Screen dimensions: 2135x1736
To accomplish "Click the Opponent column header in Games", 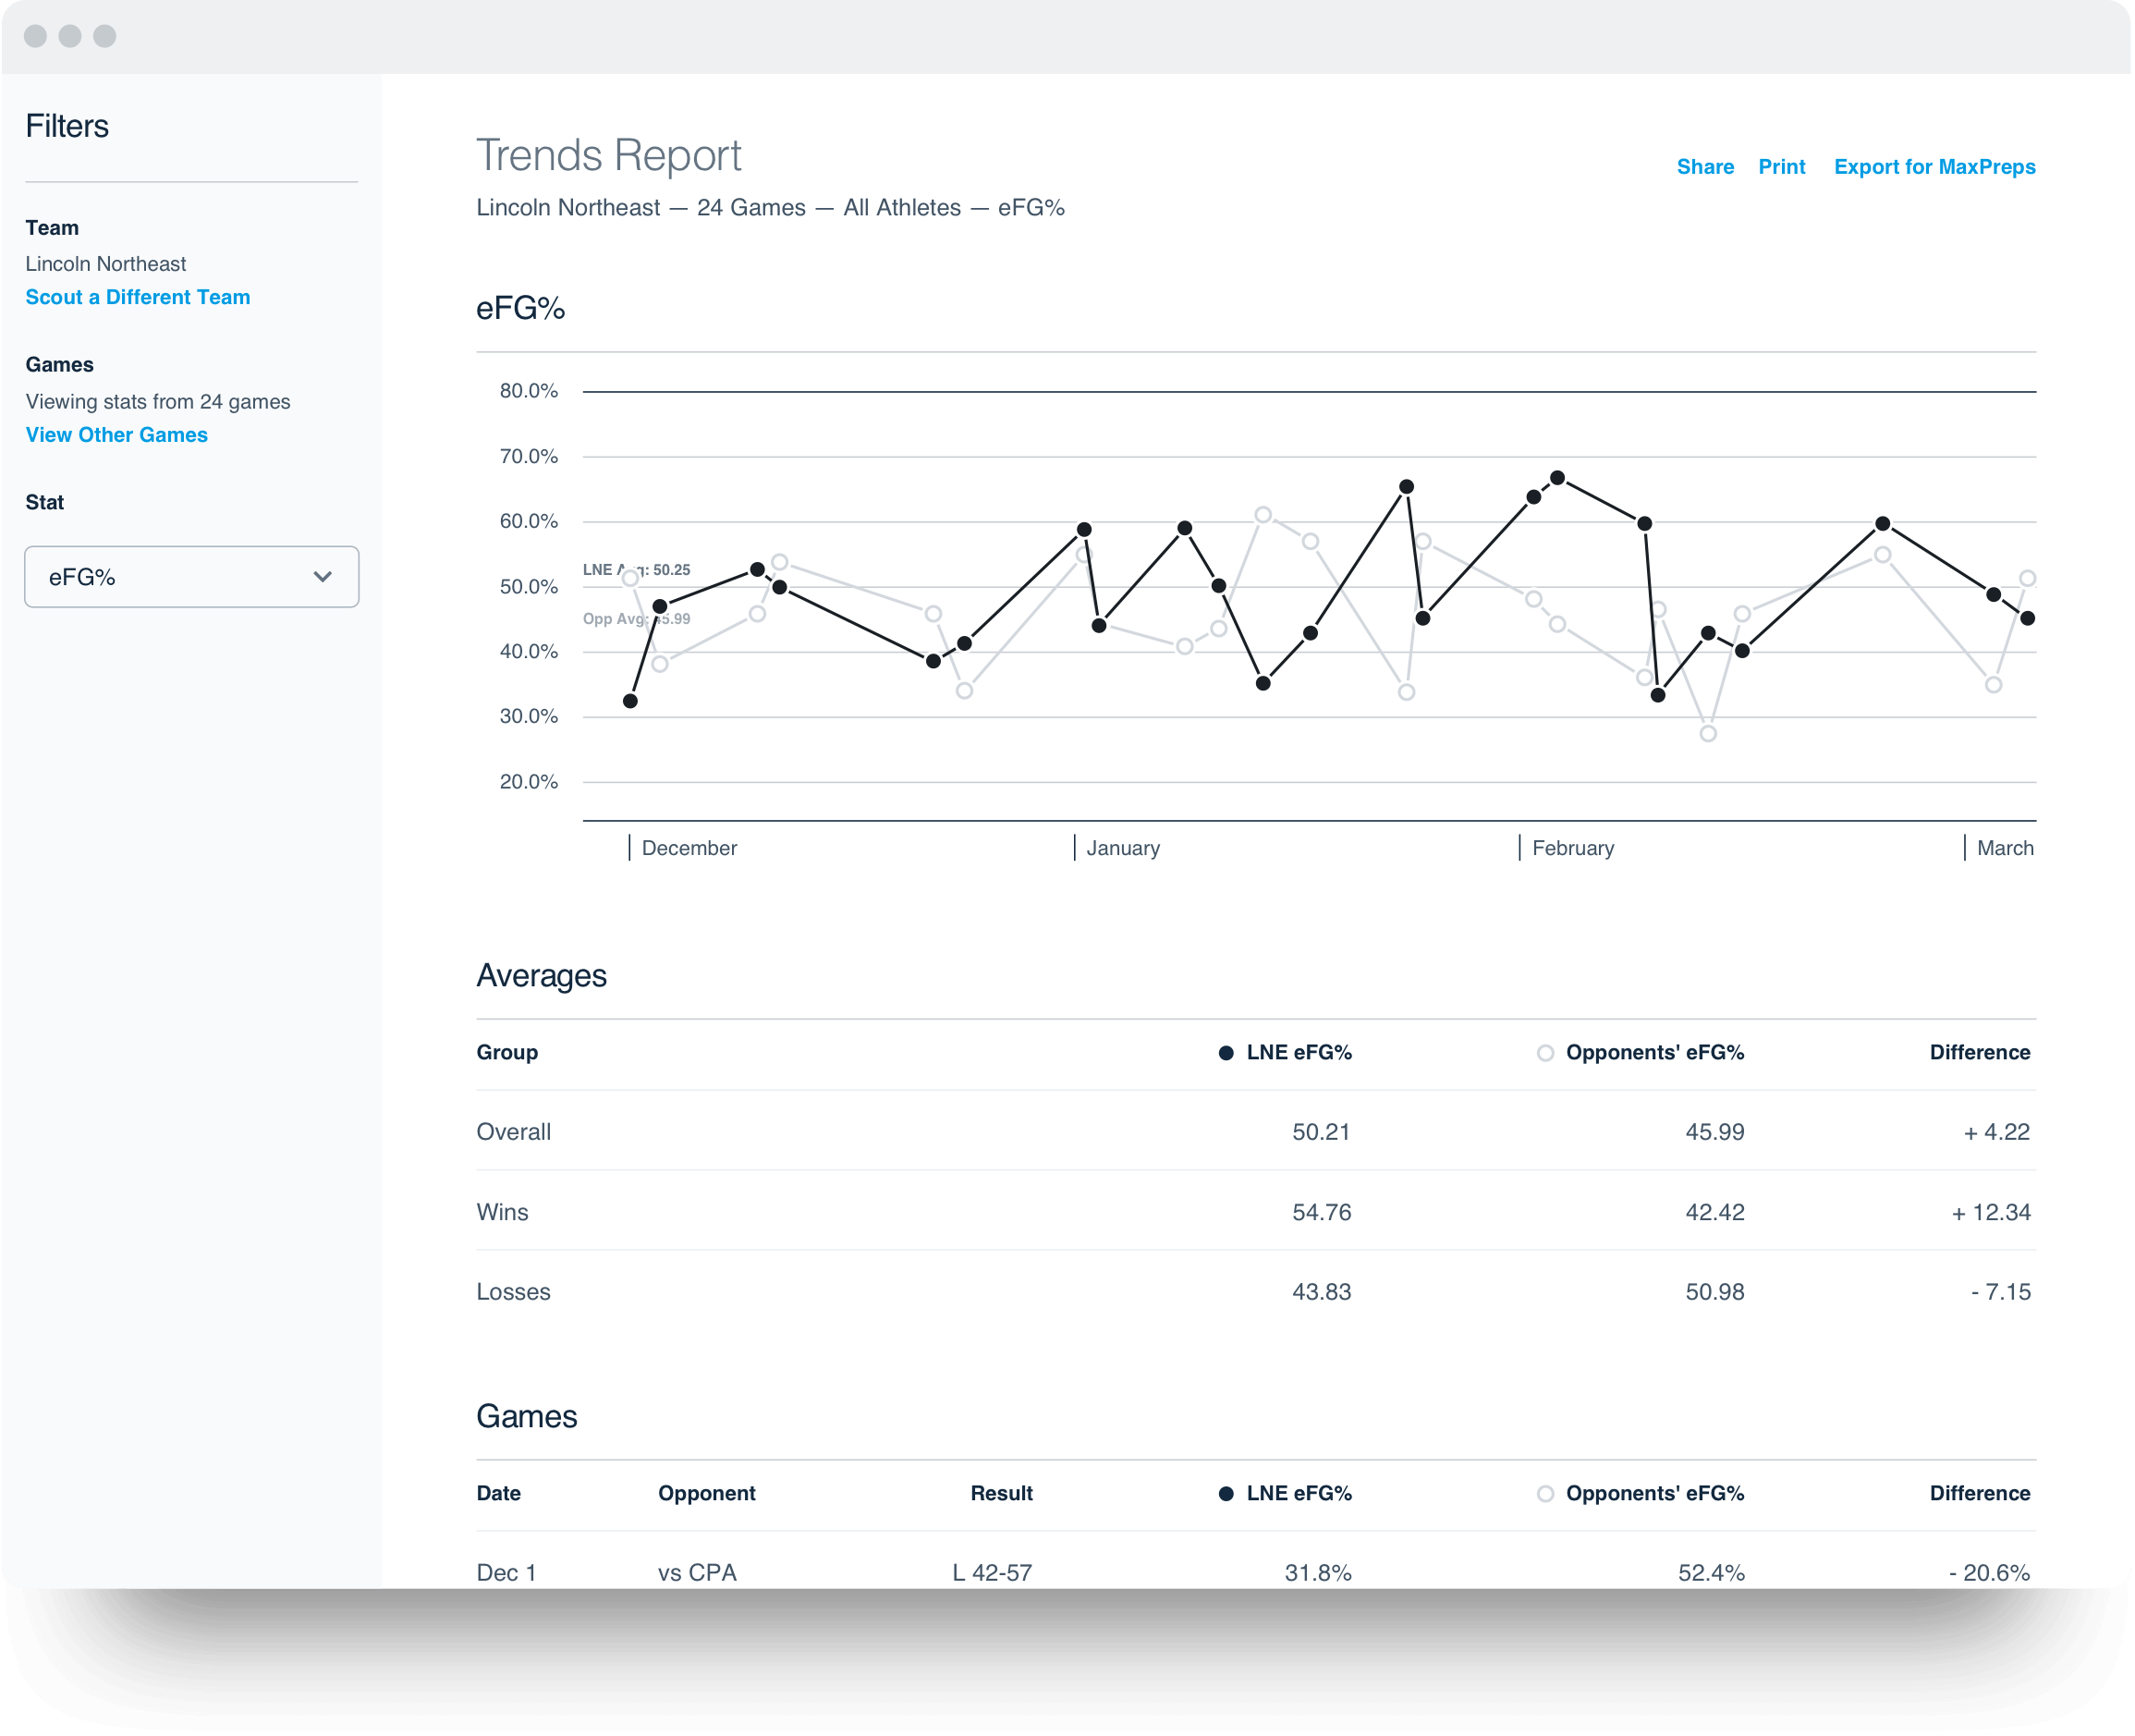I will pyautogui.click(x=706, y=1493).
